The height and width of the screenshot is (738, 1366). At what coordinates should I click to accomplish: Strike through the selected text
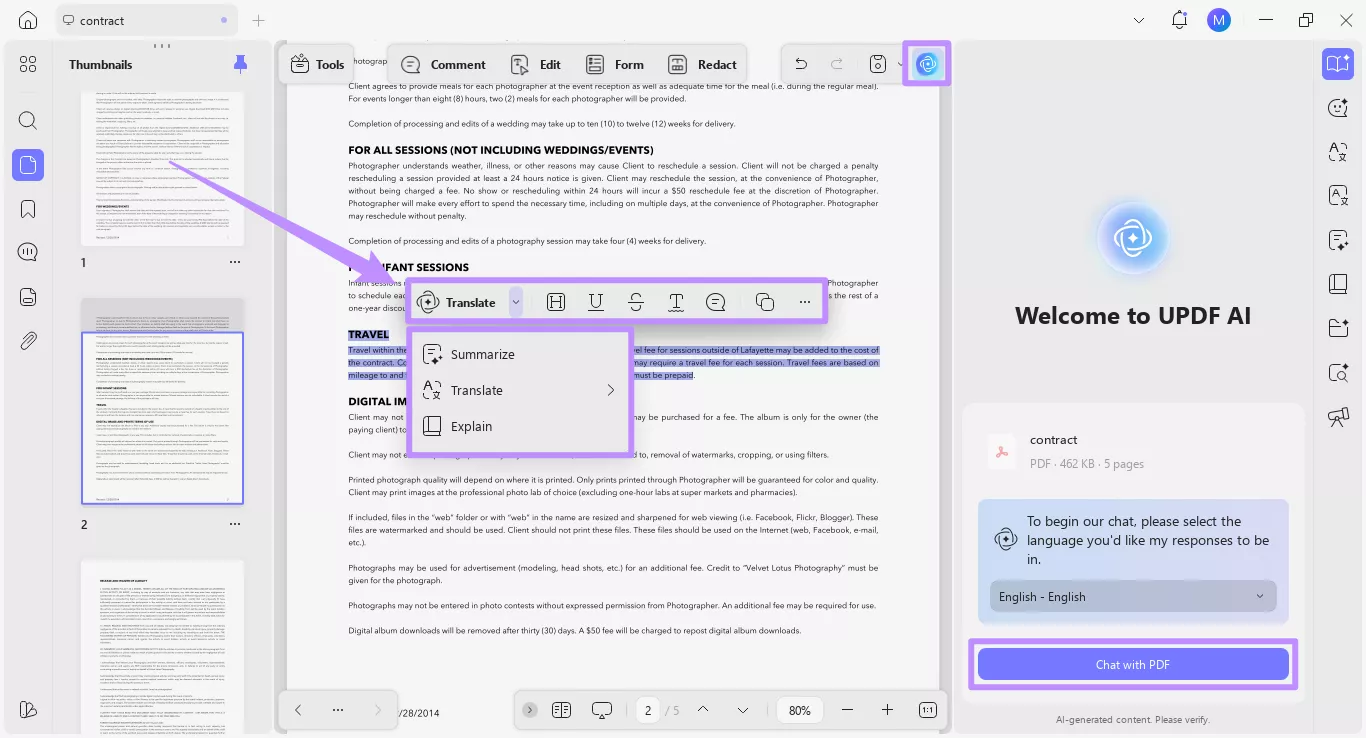click(x=636, y=302)
